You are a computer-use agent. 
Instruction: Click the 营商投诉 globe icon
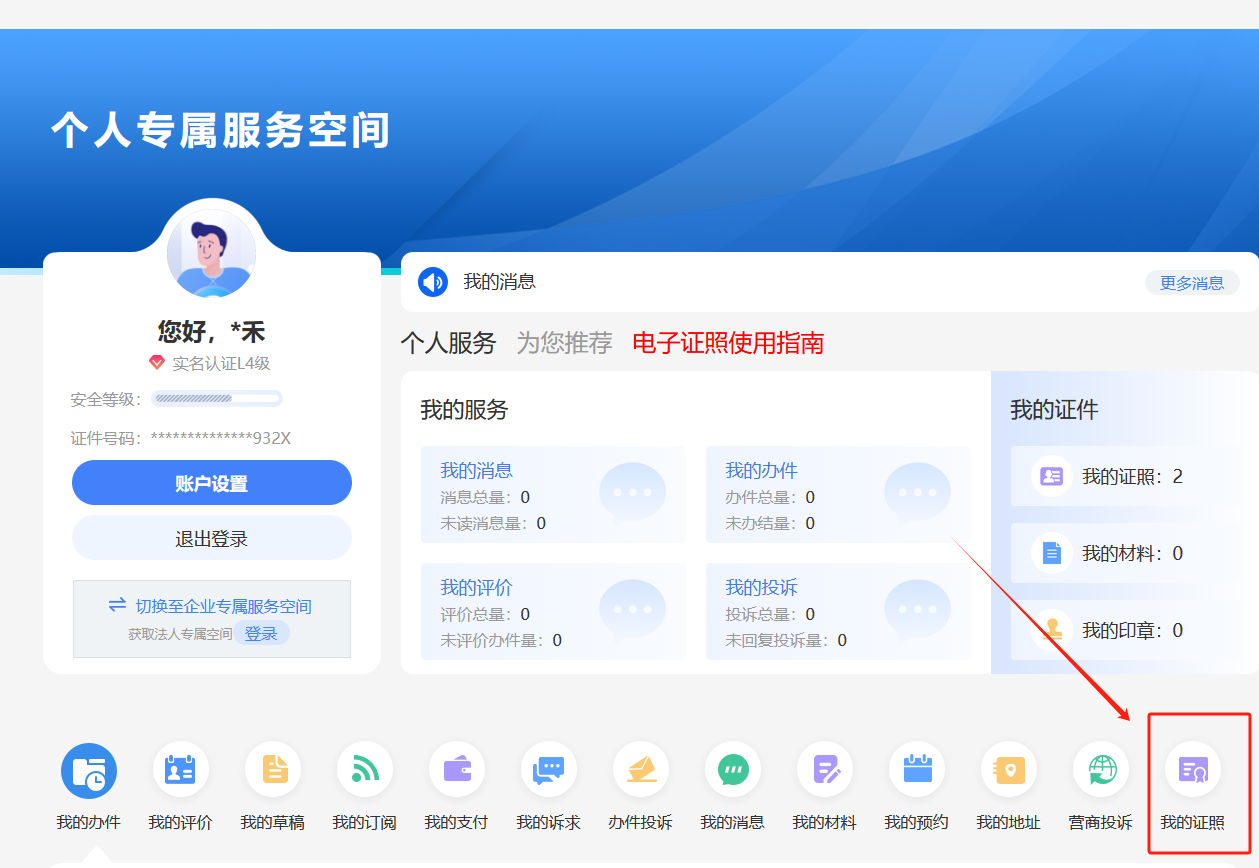tap(1101, 770)
